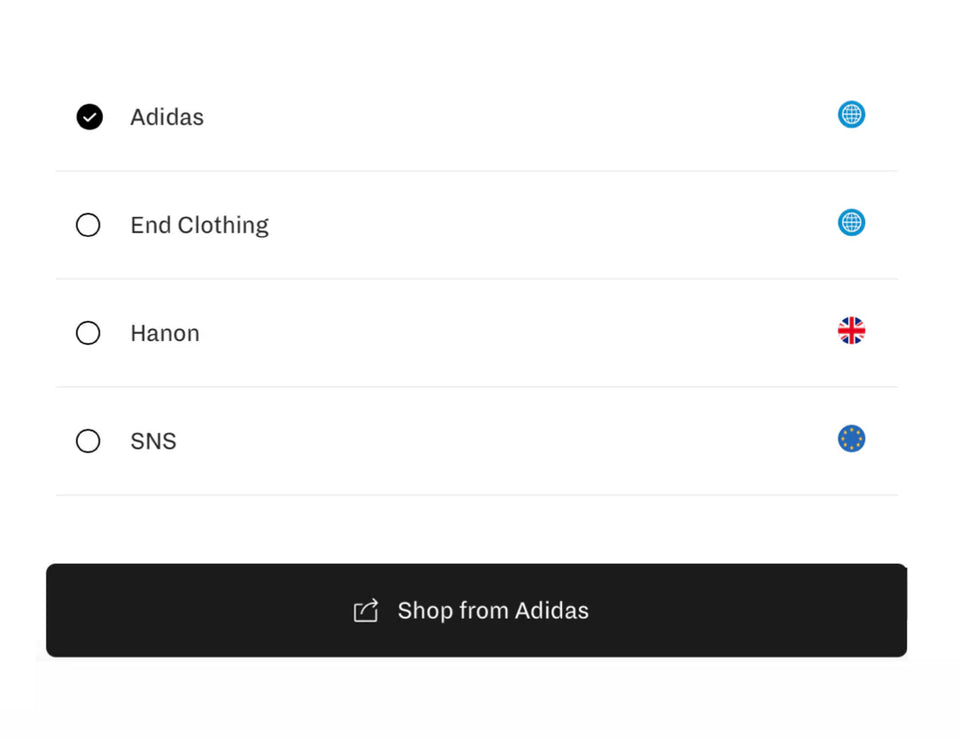Select the Hanon radio button

pos(88,333)
